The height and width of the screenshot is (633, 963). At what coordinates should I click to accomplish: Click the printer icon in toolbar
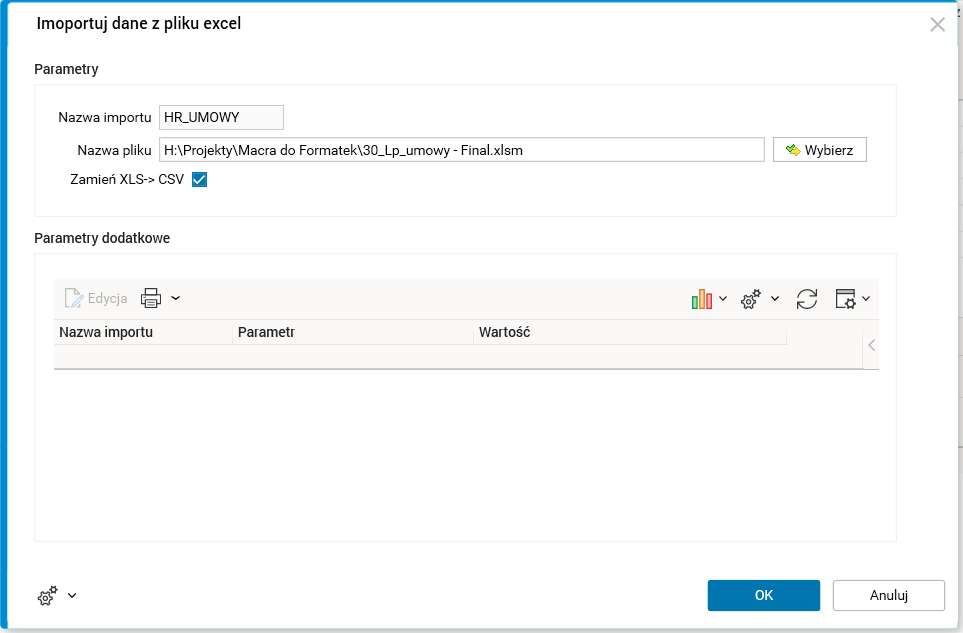[x=151, y=298]
